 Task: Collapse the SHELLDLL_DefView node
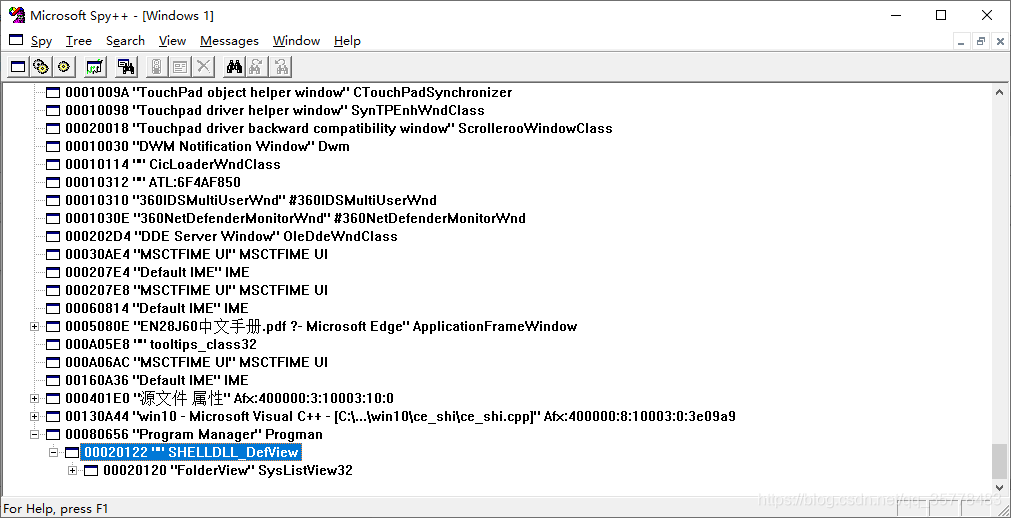(54, 453)
